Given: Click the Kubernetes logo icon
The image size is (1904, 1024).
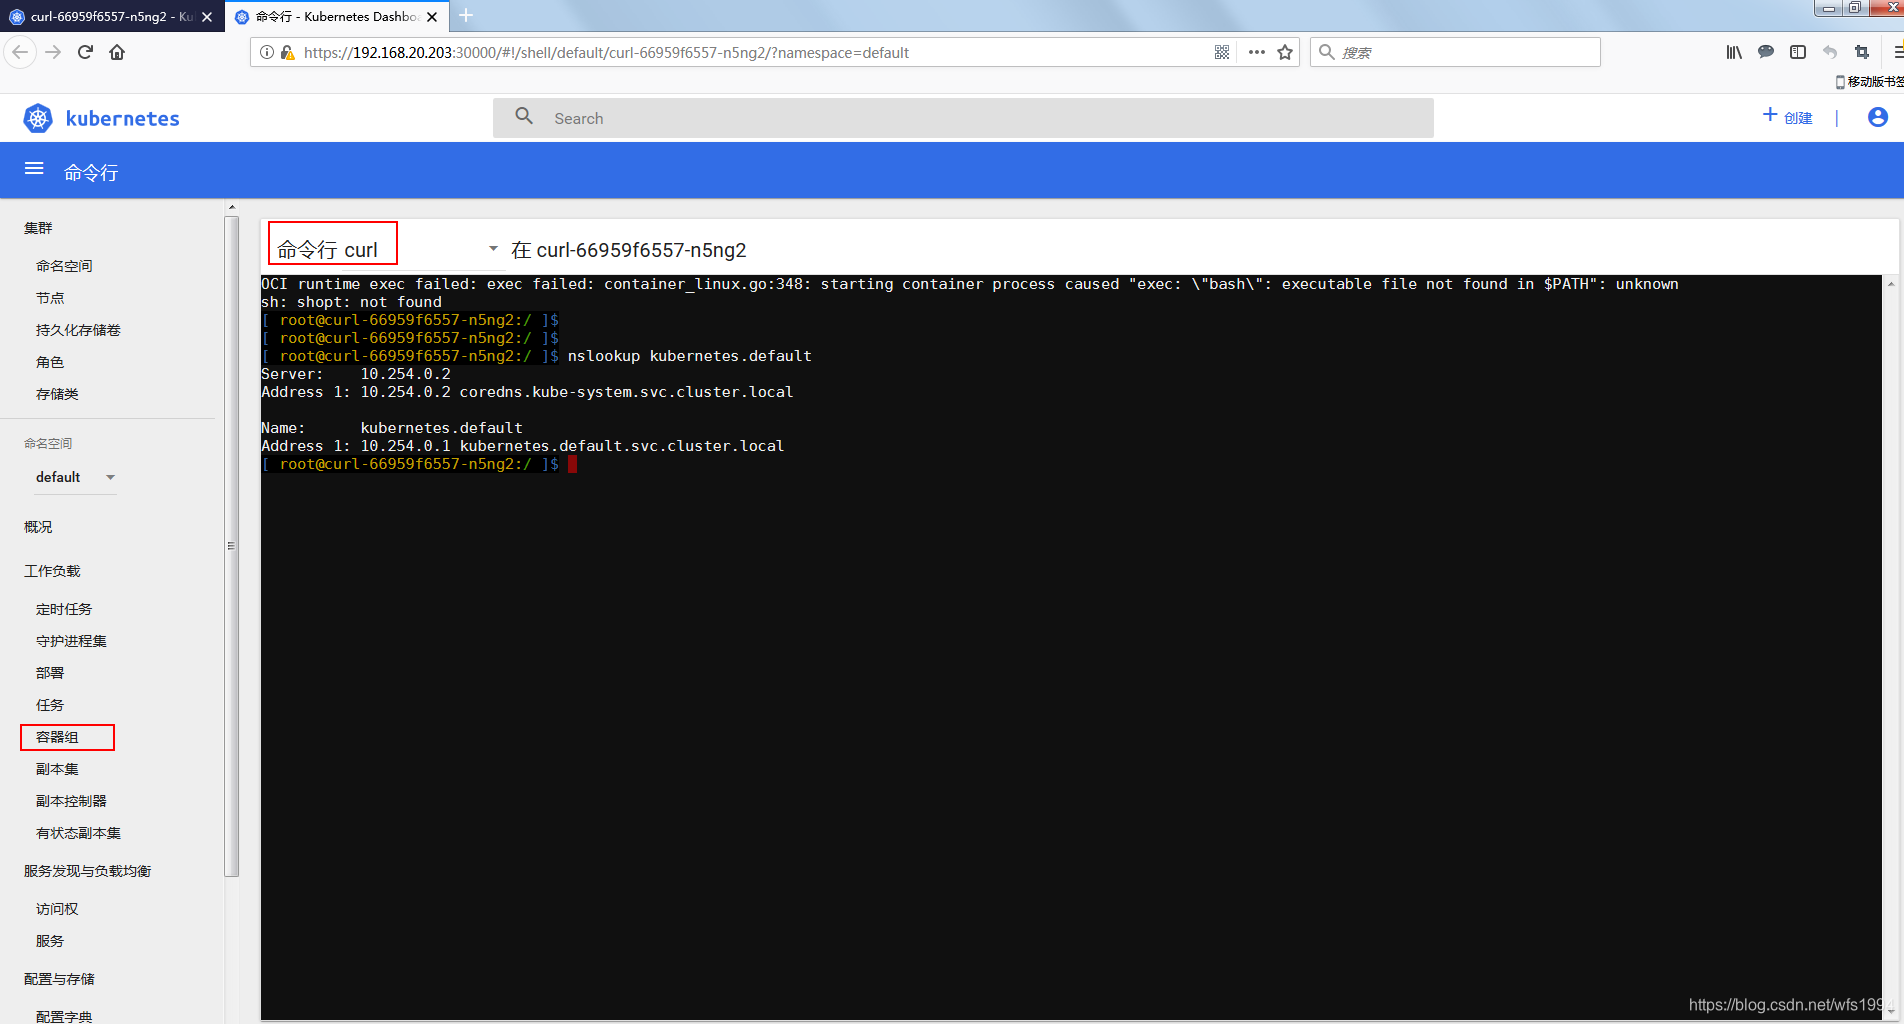Looking at the screenshot, I should [x=38, y=118].
